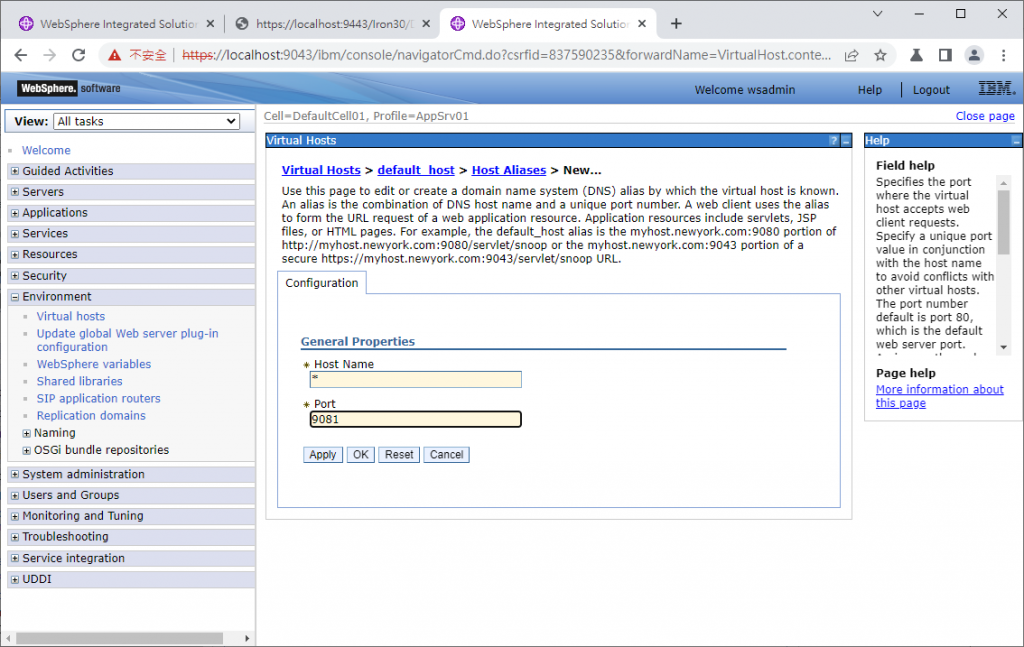The image size is (1024, 647).
Task: Expand Users and Groups section
Action: tap(15, 495)
